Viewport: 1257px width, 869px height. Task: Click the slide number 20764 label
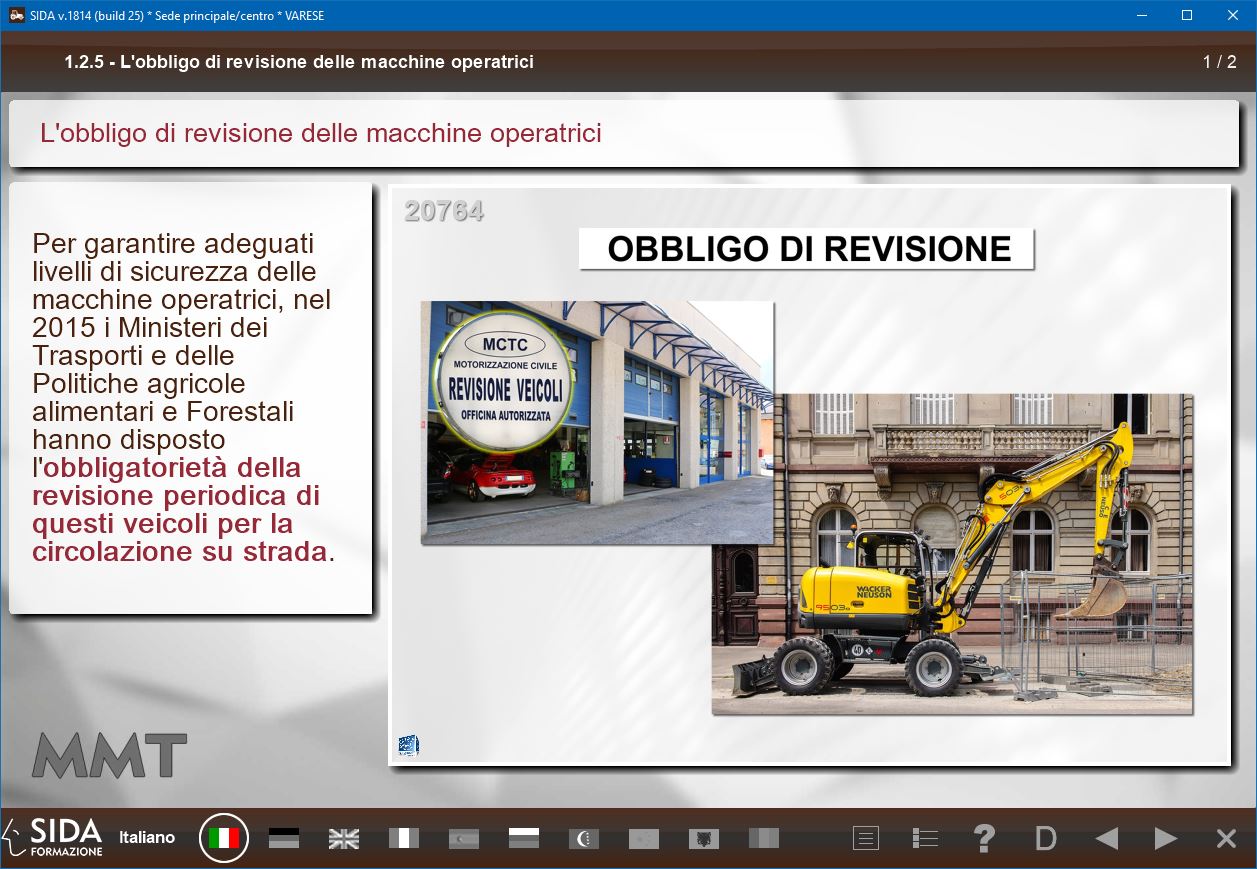coord(444,211)
